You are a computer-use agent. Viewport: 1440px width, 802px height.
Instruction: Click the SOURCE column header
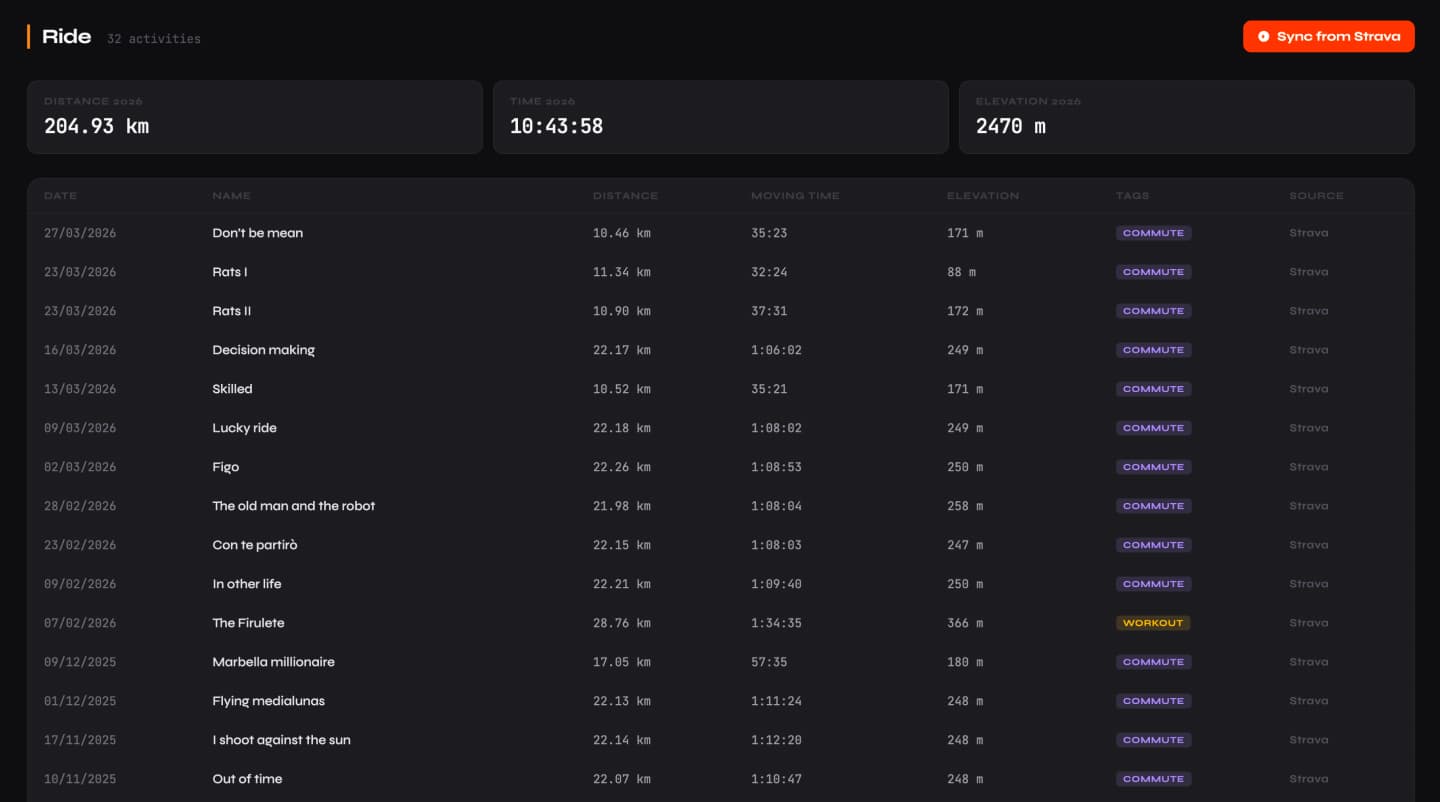tap(1316, 196)
